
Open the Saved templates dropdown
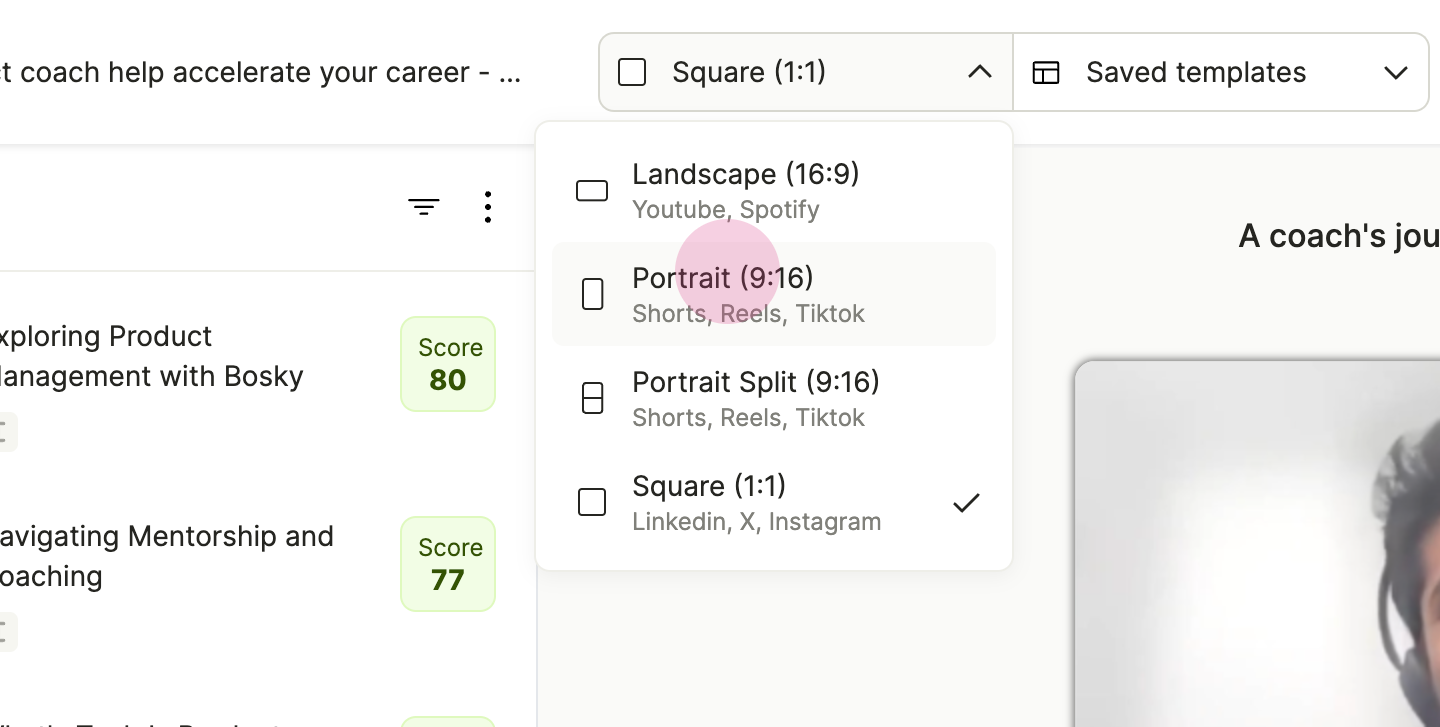1221,72
